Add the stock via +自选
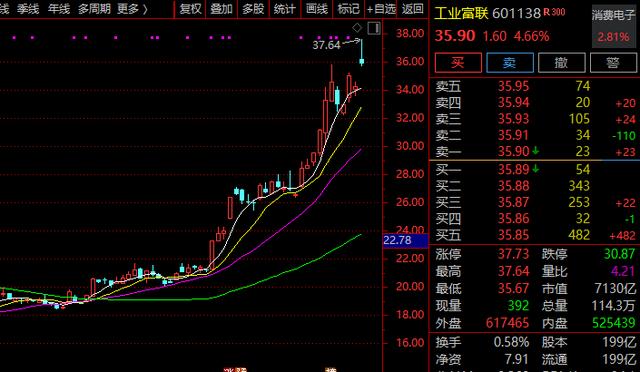This screenshot has width=640, height=372. (x=381, y=9)
